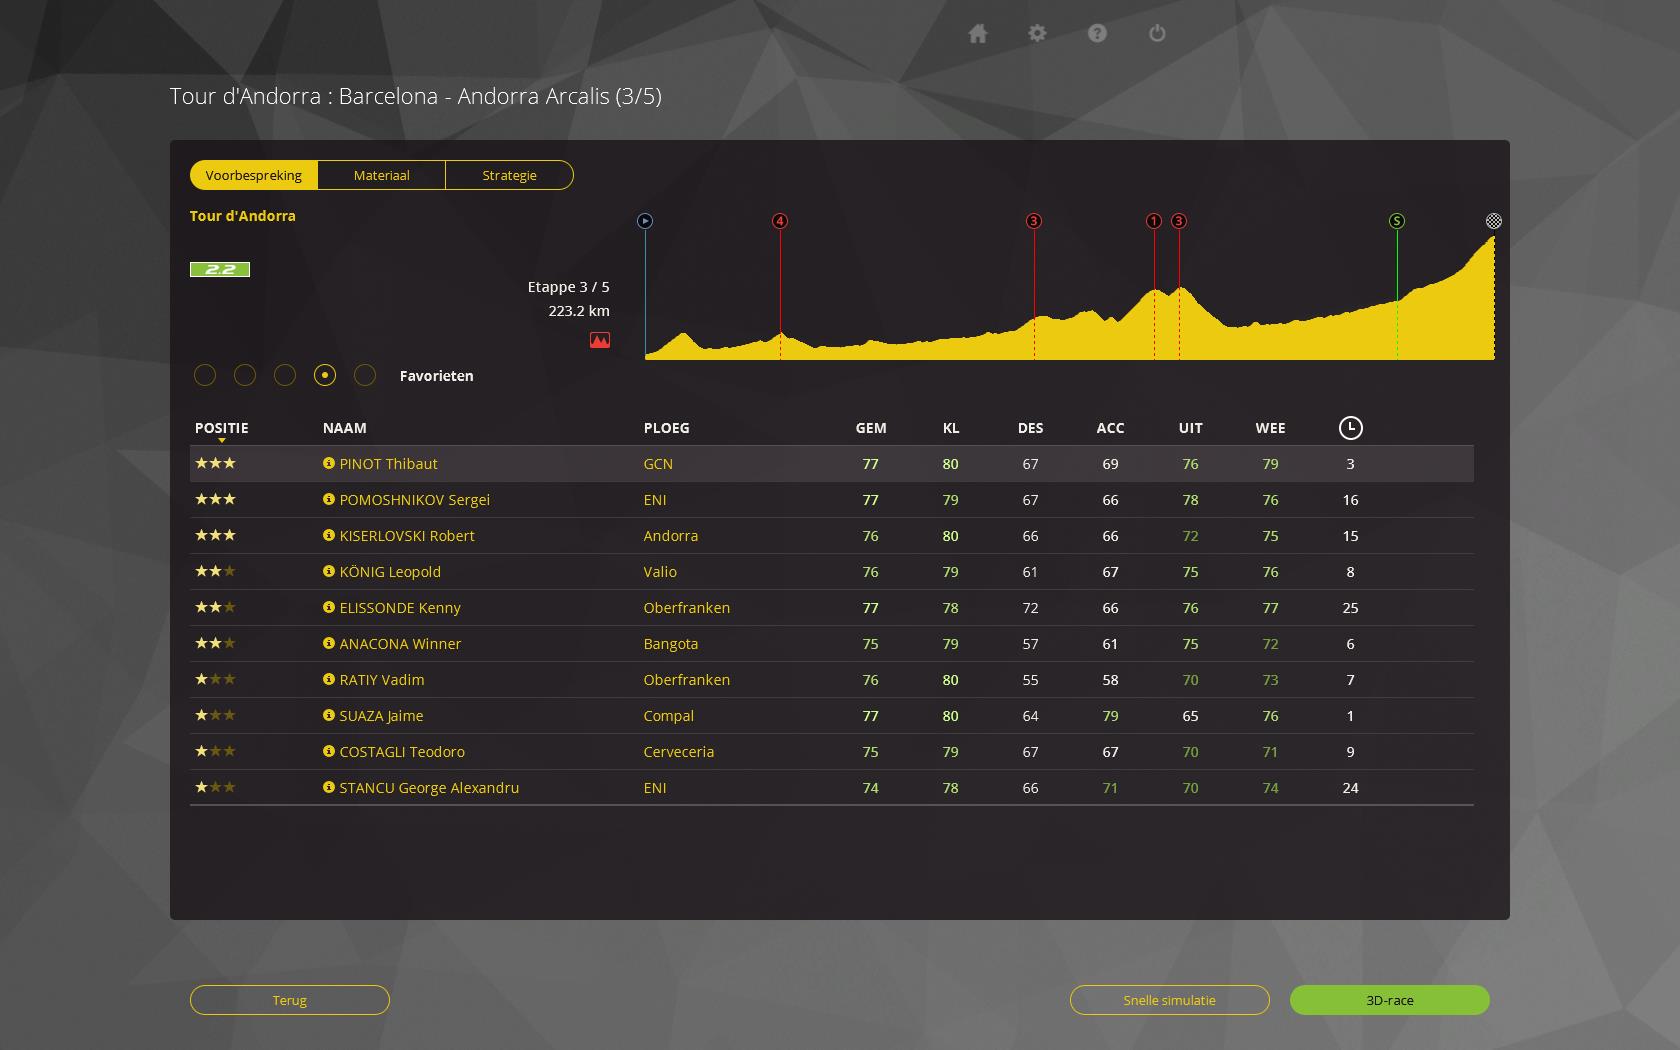Click the Tour d'Andorra race name

243,216
